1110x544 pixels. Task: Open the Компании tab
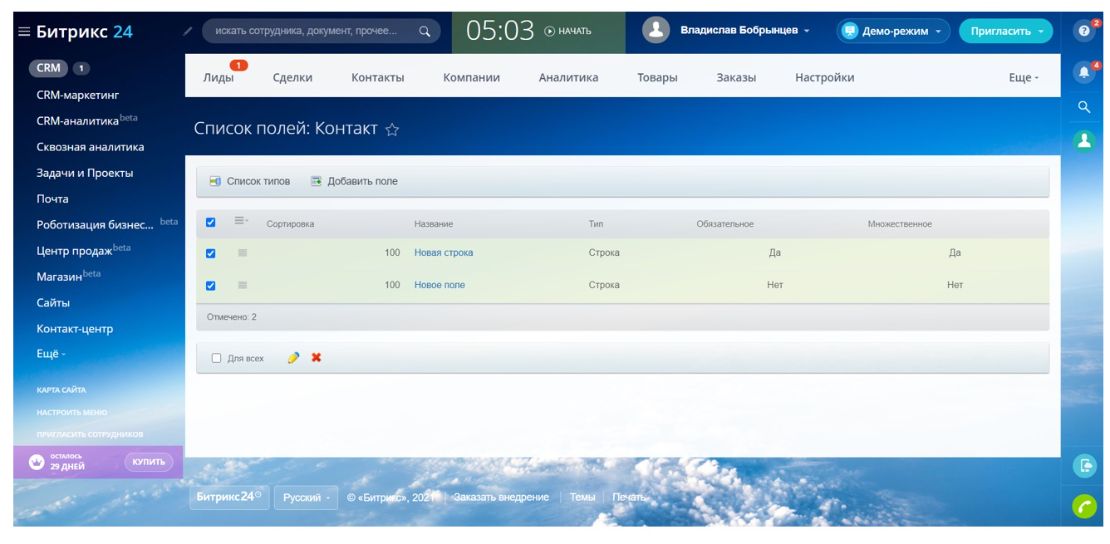click(x=471, y=78)
